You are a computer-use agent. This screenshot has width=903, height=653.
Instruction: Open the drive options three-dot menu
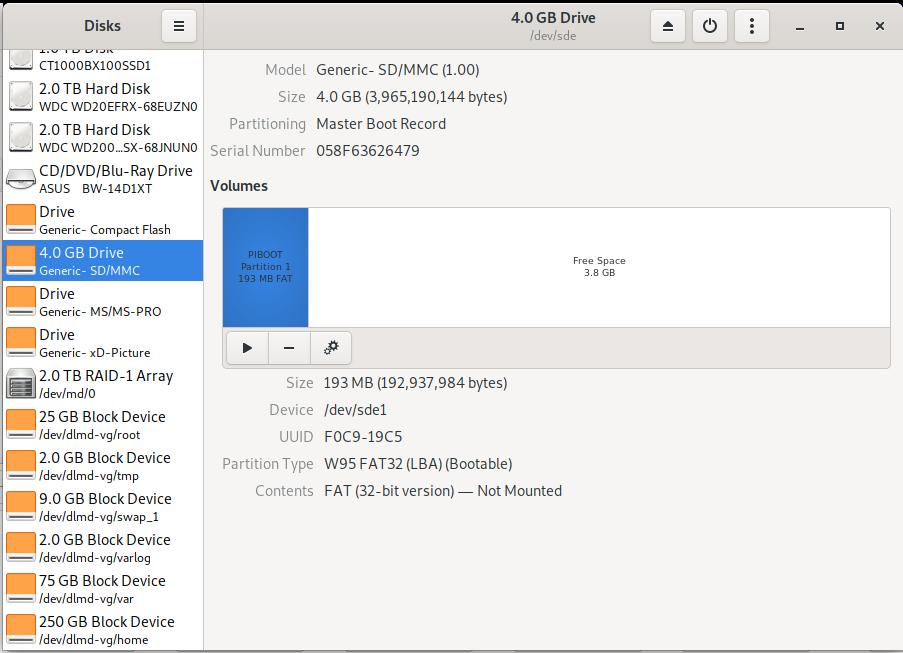752,26
